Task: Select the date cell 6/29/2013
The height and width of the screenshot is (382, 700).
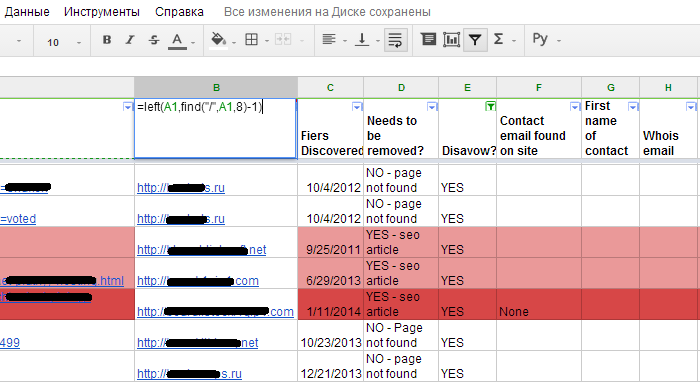Action: pos(330,273)
